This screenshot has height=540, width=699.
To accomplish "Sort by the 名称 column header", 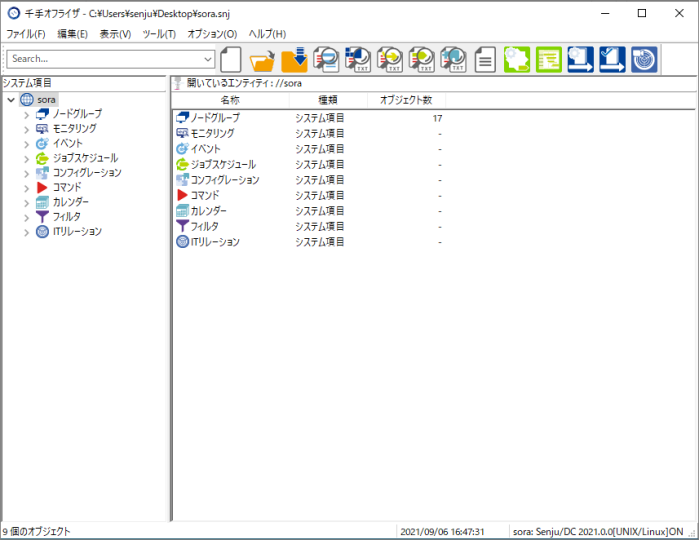I will [x=230, y=100].
